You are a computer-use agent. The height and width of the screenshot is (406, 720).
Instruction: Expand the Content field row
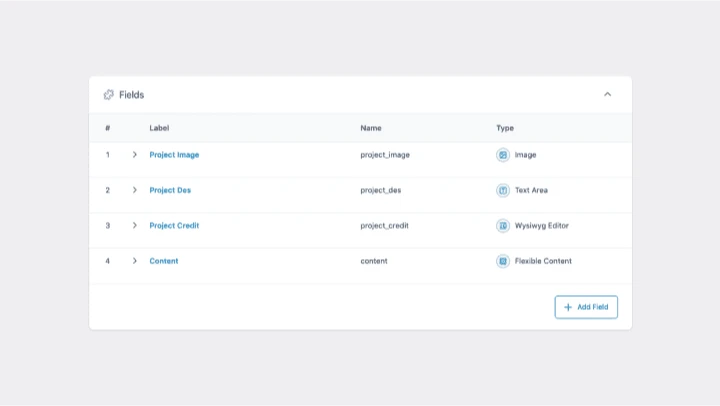[x=135, y=261]
